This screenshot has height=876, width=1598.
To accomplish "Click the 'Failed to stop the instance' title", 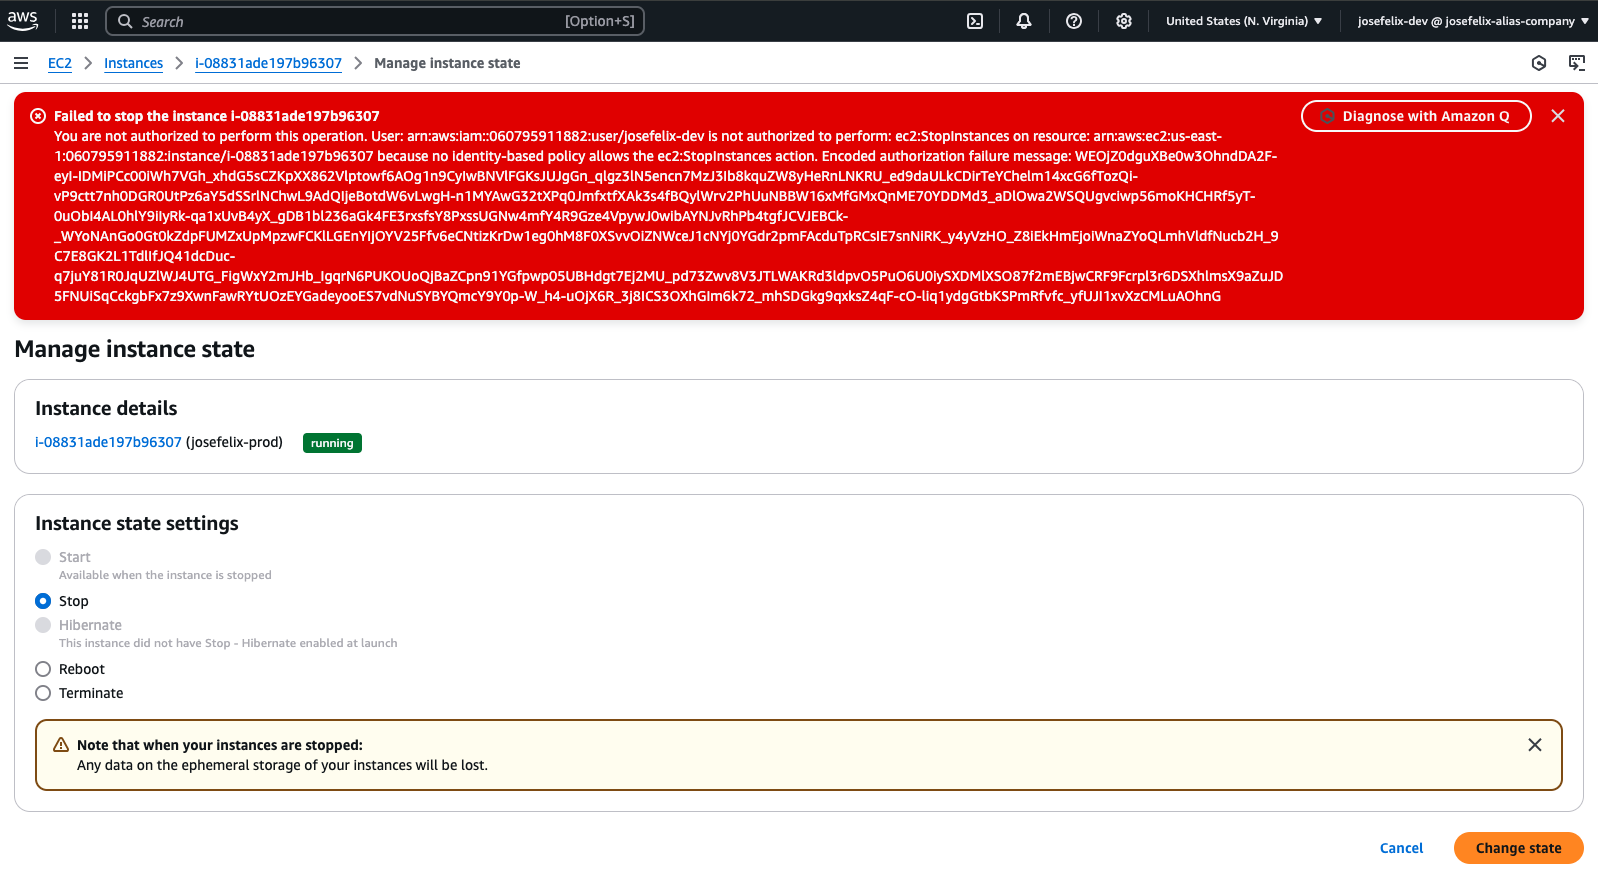I will click(217, 116).
